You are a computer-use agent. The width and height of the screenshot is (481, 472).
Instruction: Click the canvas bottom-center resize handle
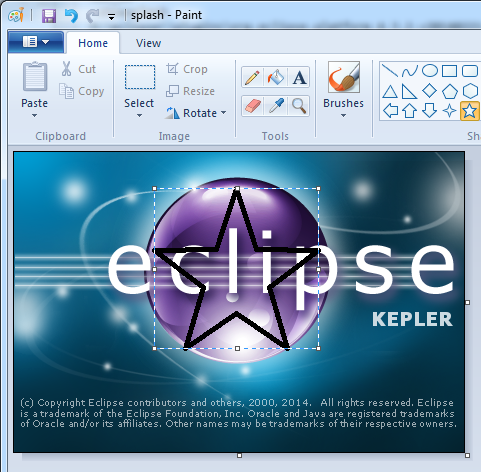tap(239, 455)
